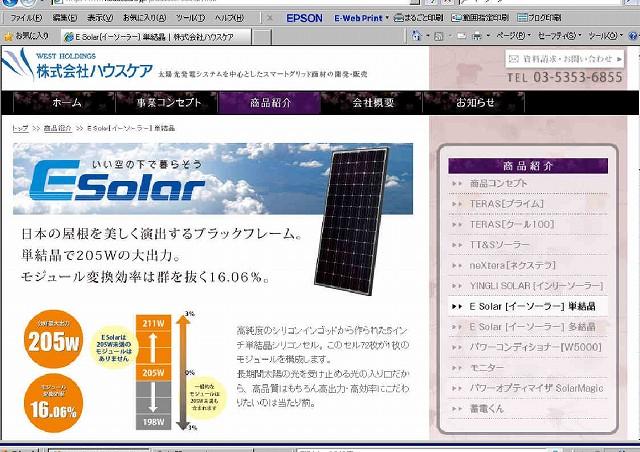Open the ツール(T) menu in menu bar
The image size is (640, 452).
coord(190,18)
